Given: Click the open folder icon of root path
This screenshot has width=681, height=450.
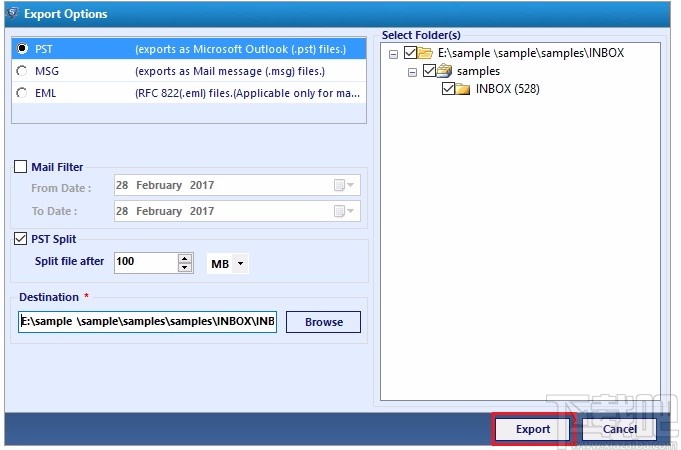Looking at the screenshot, I should [x=425, y=53].
